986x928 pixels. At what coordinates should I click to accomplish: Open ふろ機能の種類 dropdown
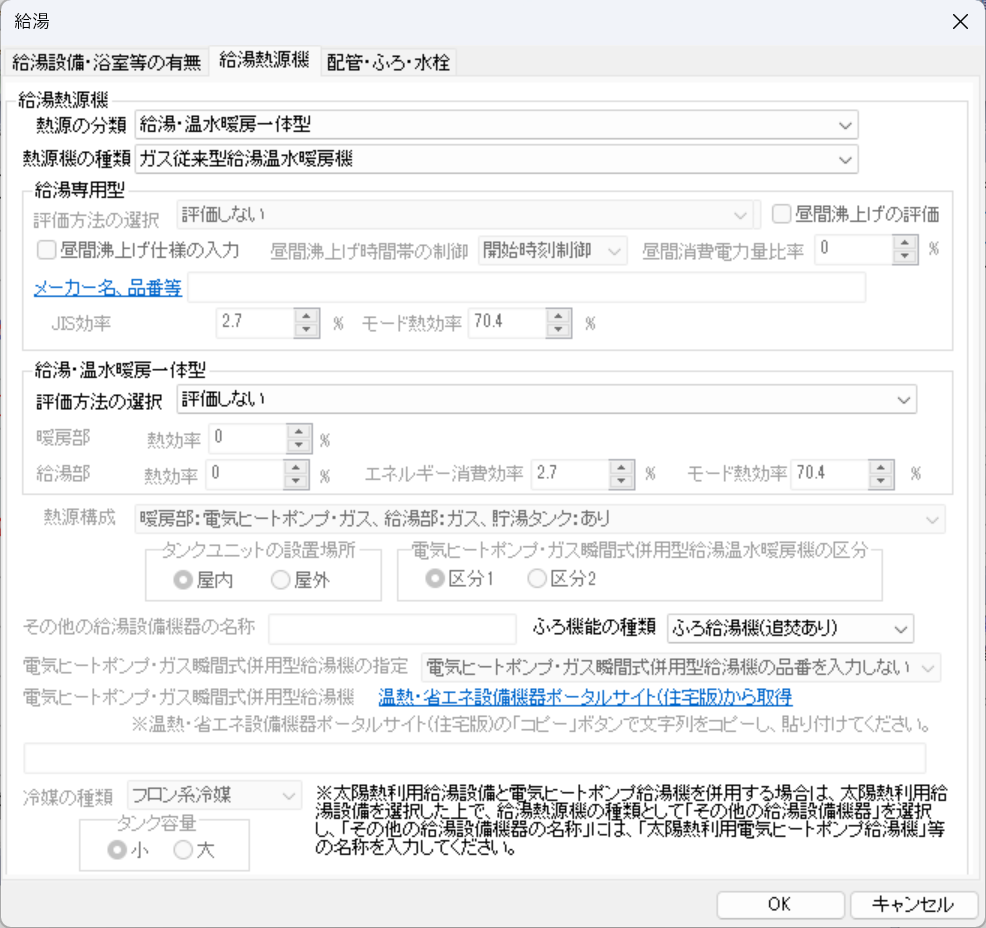790,629
